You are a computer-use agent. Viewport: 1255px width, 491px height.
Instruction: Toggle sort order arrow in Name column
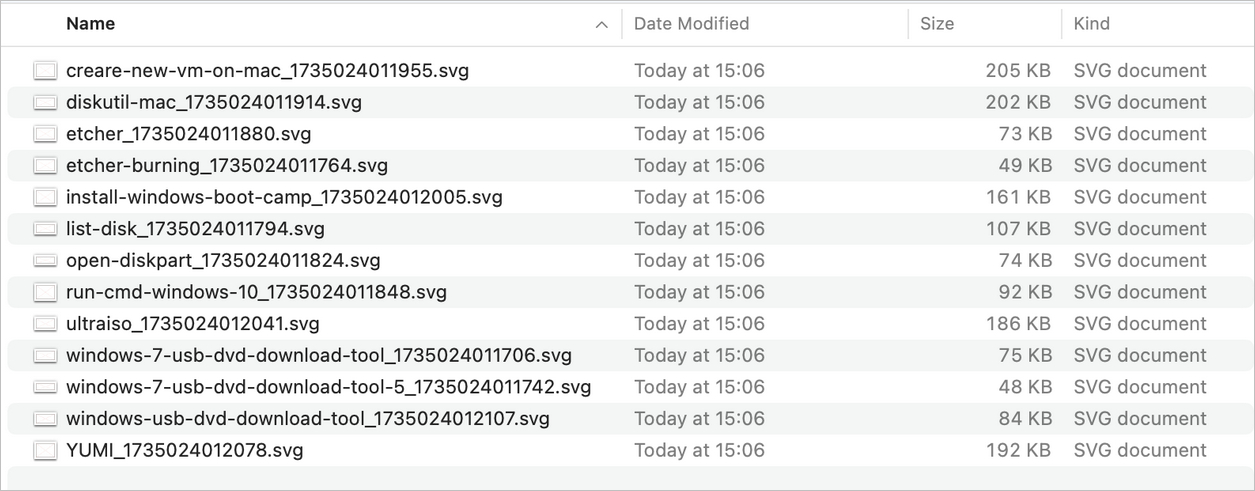[601, 24]
